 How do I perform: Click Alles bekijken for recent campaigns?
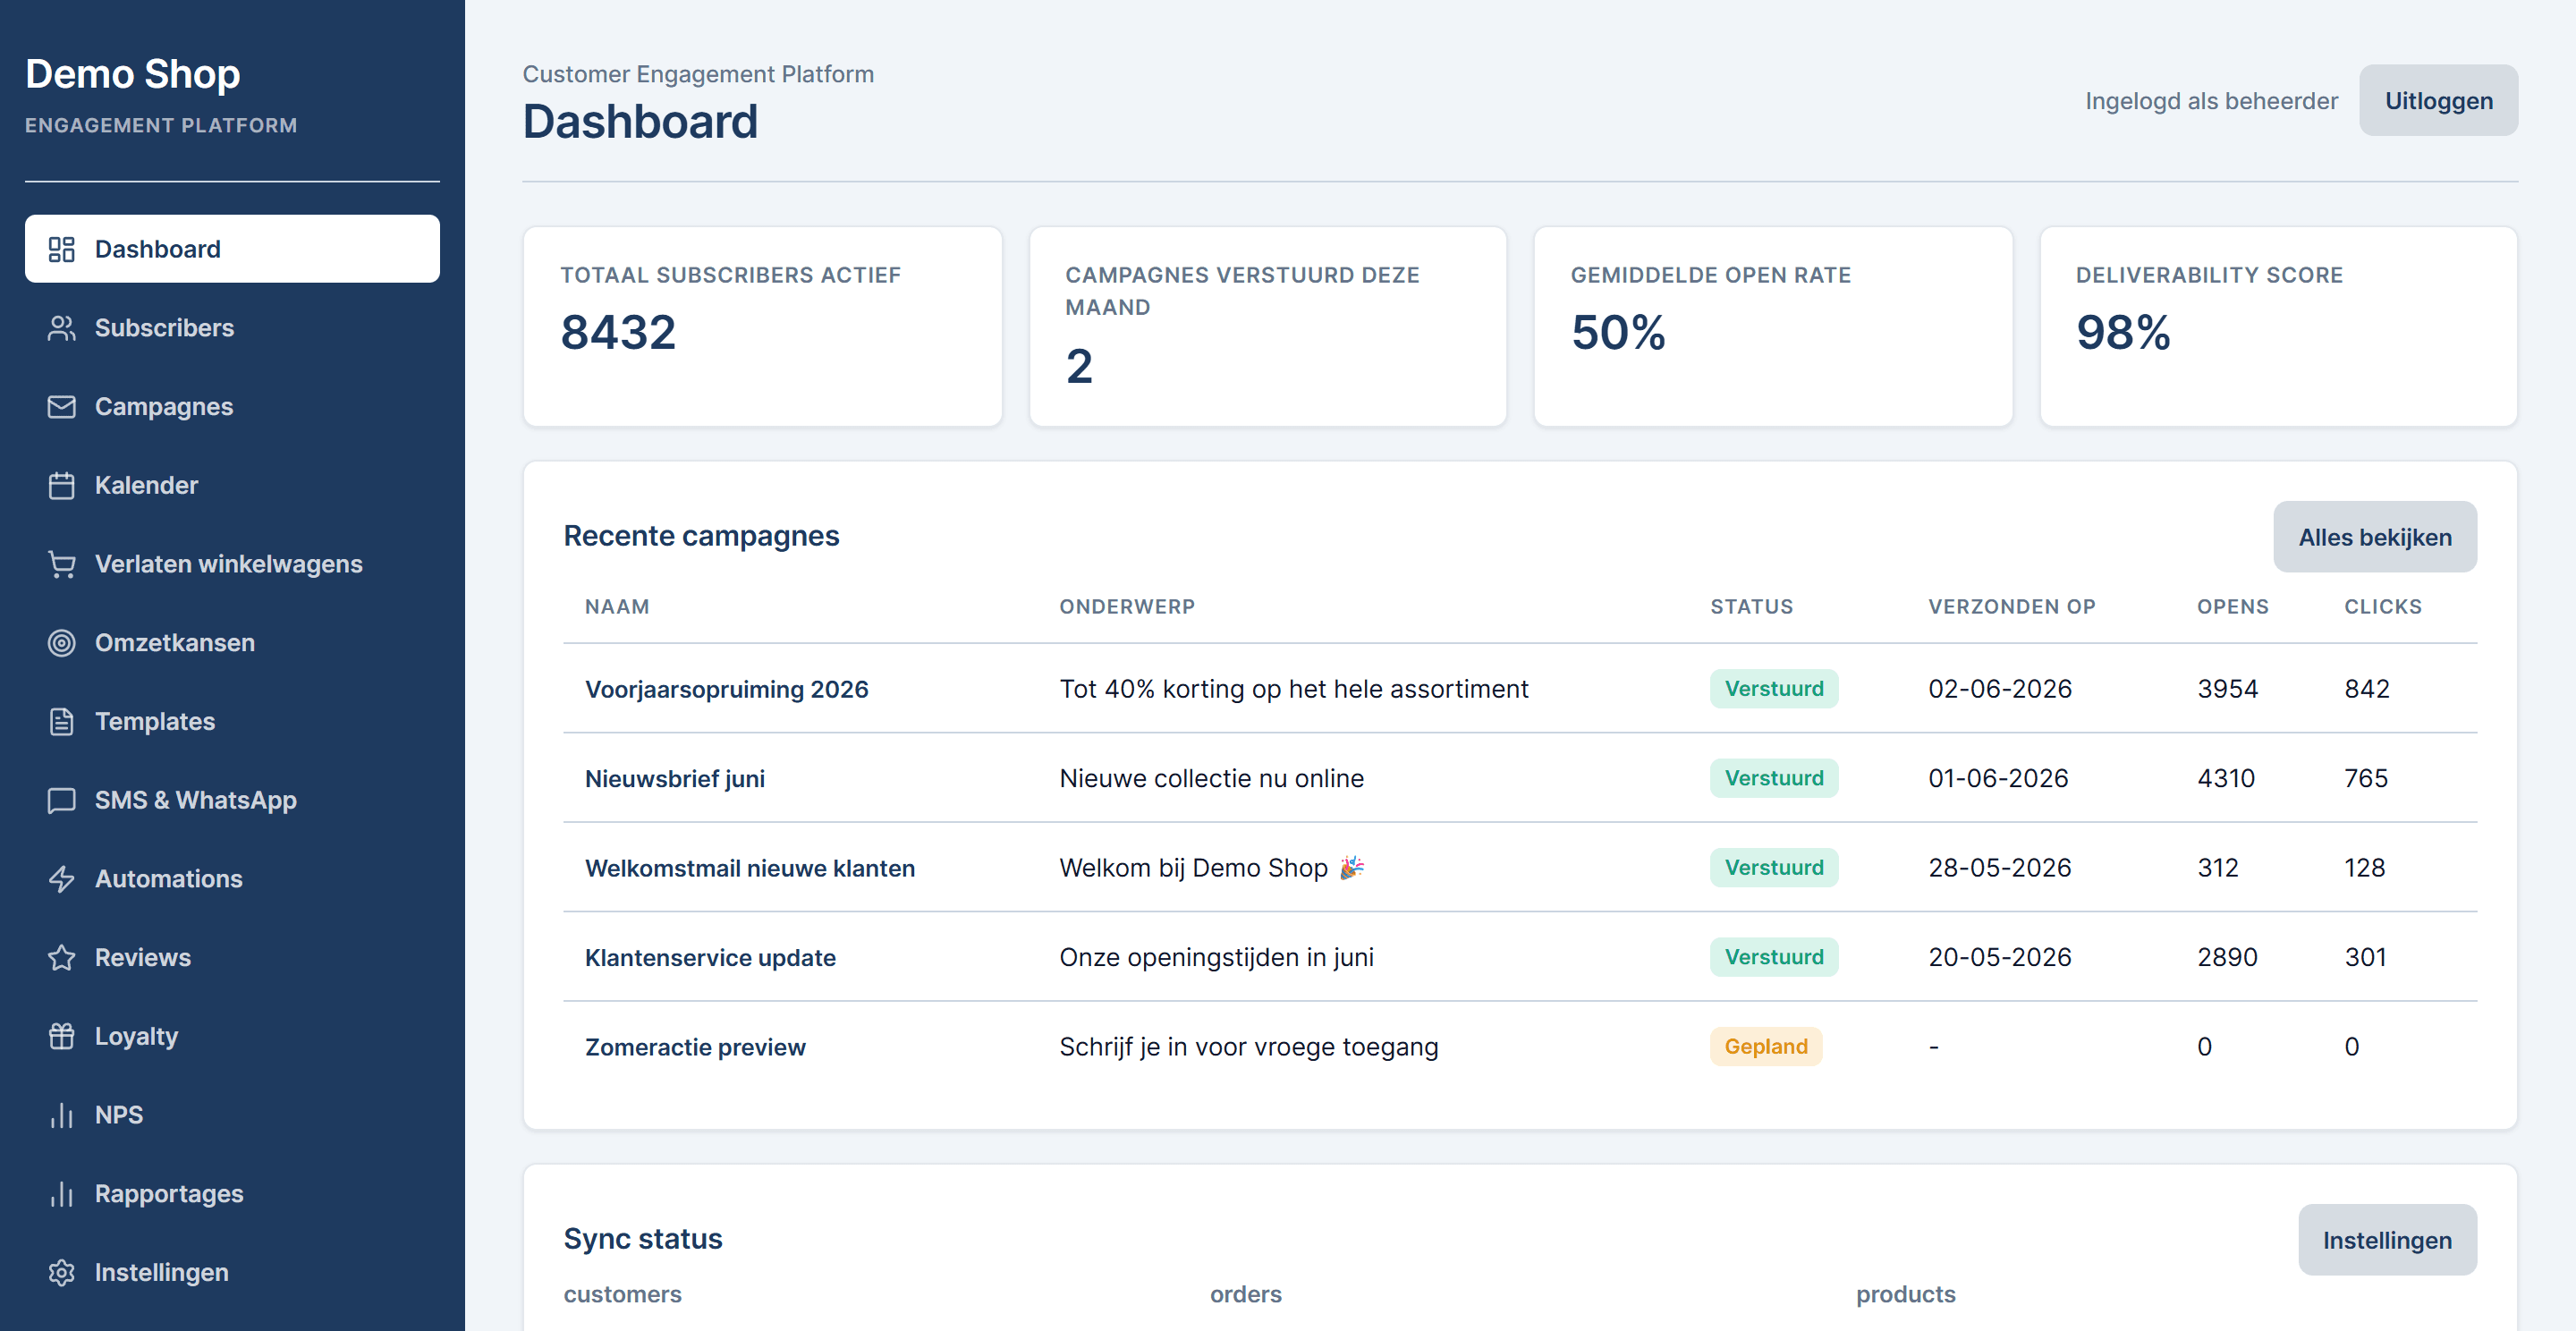2374,537
